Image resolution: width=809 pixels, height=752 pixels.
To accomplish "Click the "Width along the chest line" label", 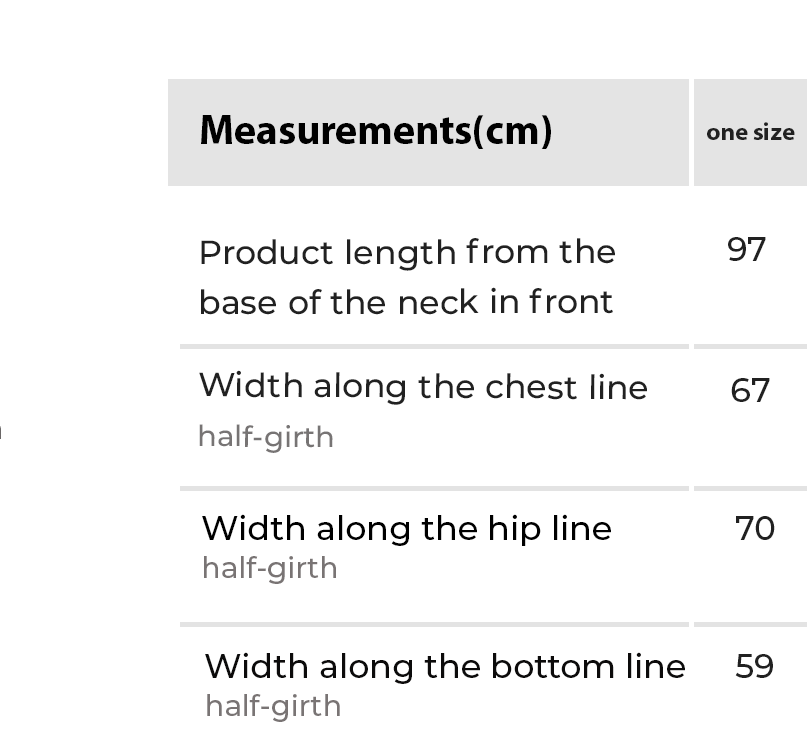I will (x=423, y=387).
